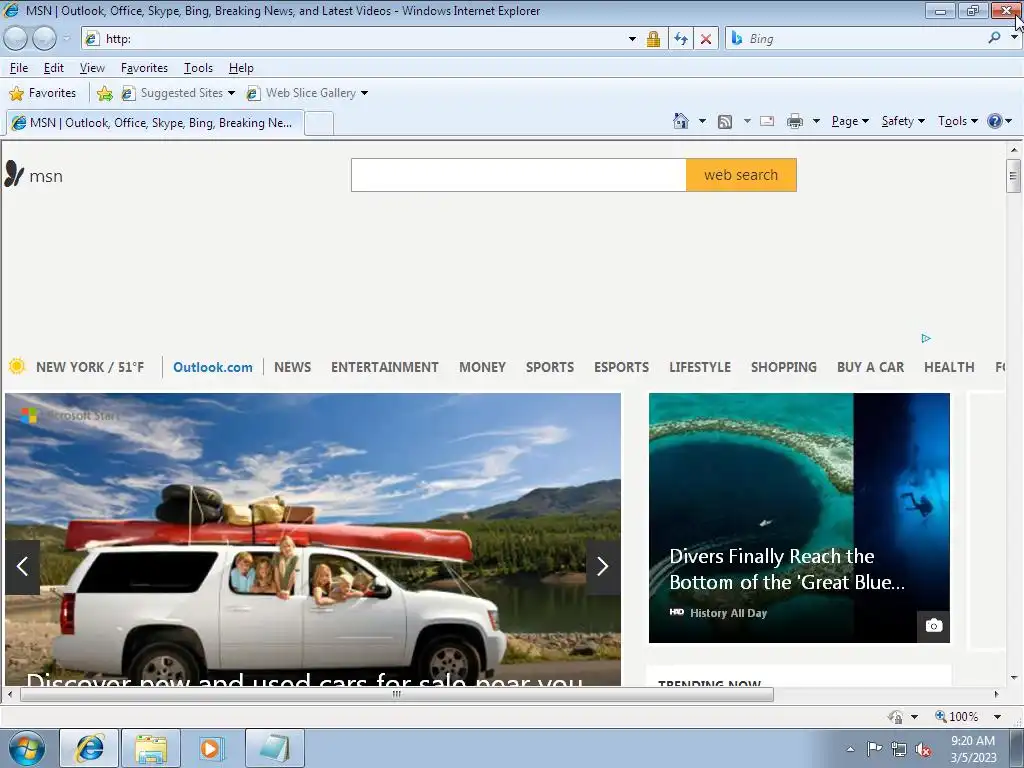The image size is (1024, 768).
Task: Click the vertical scrollbar thumb
Action: coord(1014,176)
